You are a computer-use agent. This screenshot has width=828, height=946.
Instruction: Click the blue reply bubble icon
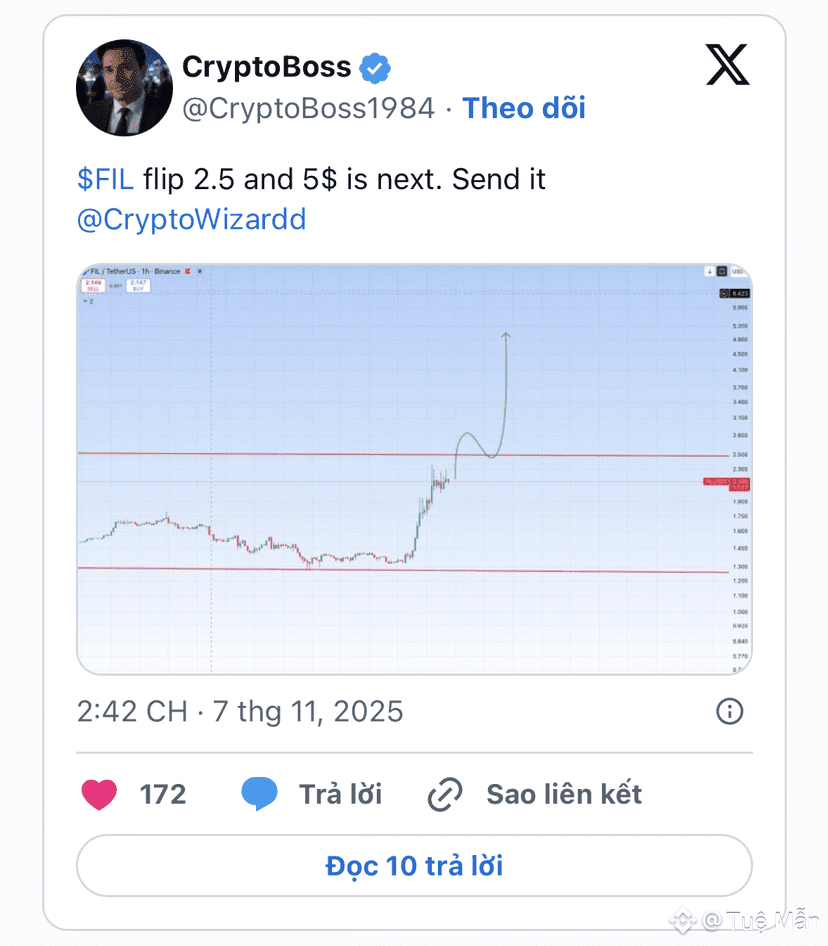(260, 795)
